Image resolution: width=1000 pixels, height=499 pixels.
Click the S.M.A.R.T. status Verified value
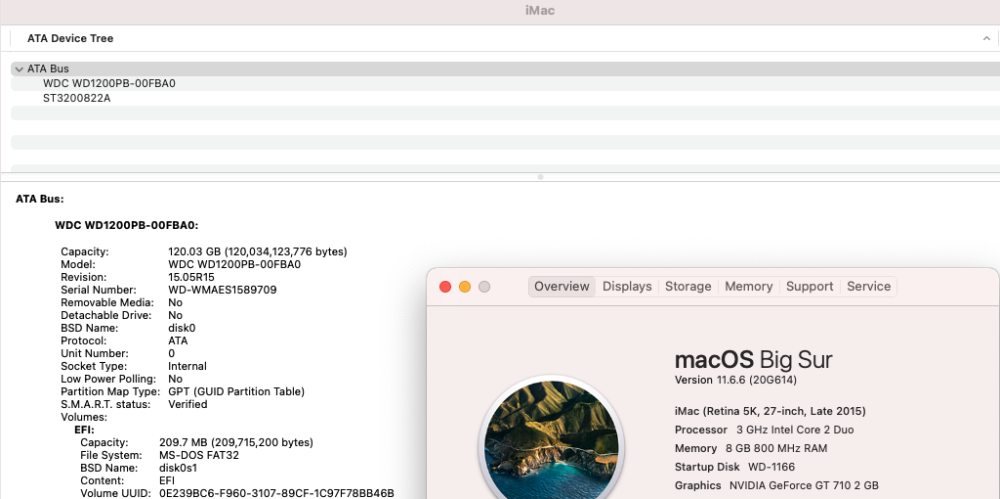pyautogui.click(x=188, y=405)
